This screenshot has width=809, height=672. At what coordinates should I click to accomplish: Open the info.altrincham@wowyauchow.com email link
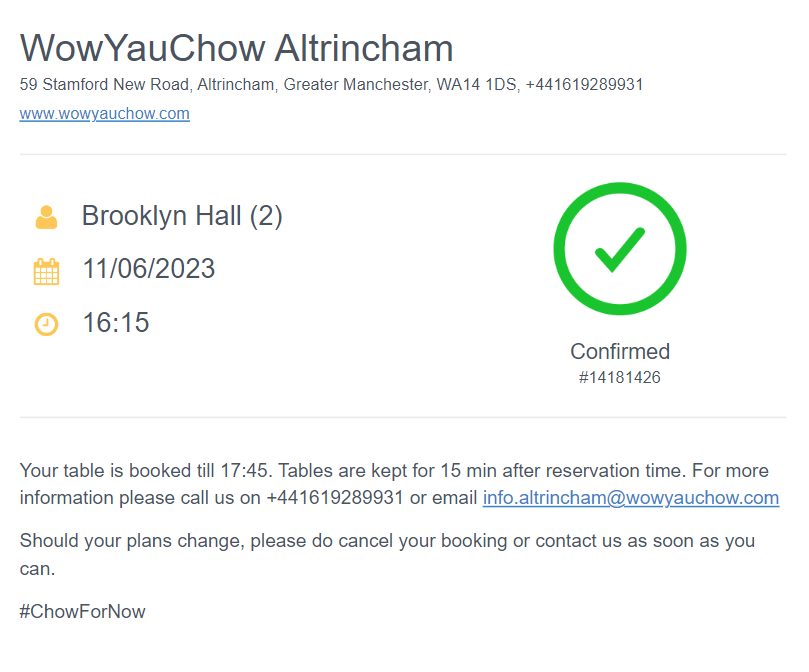tap(630, 498)
